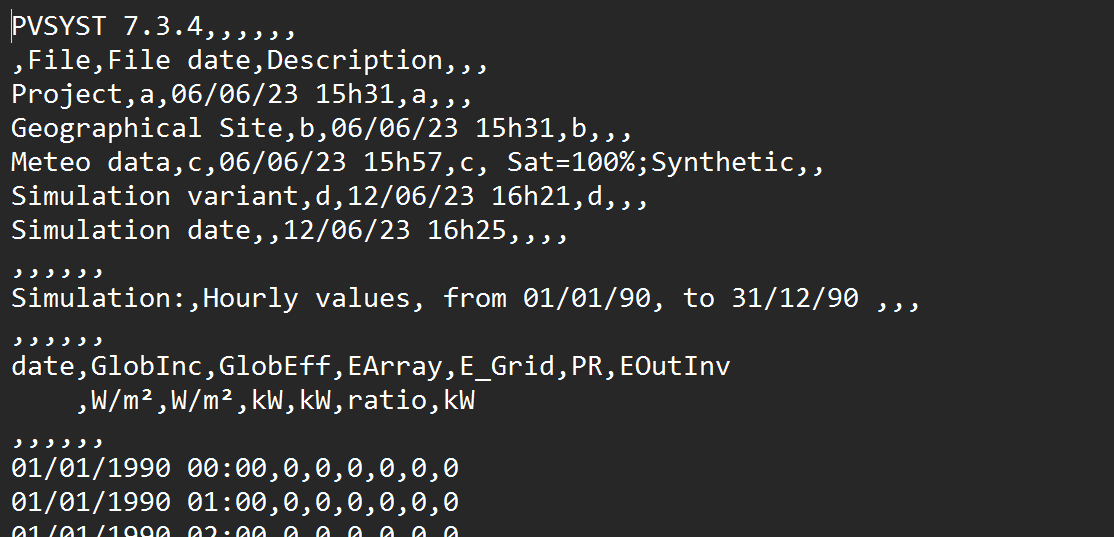Click the Simulation variant text
The image size is (1114, 537).
point(155,197)
